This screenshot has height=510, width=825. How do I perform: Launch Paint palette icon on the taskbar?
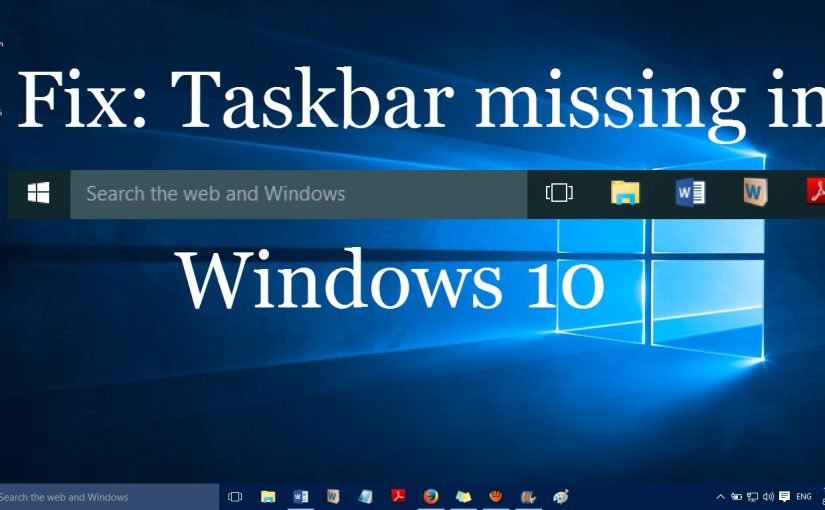(x=561, y=496)
